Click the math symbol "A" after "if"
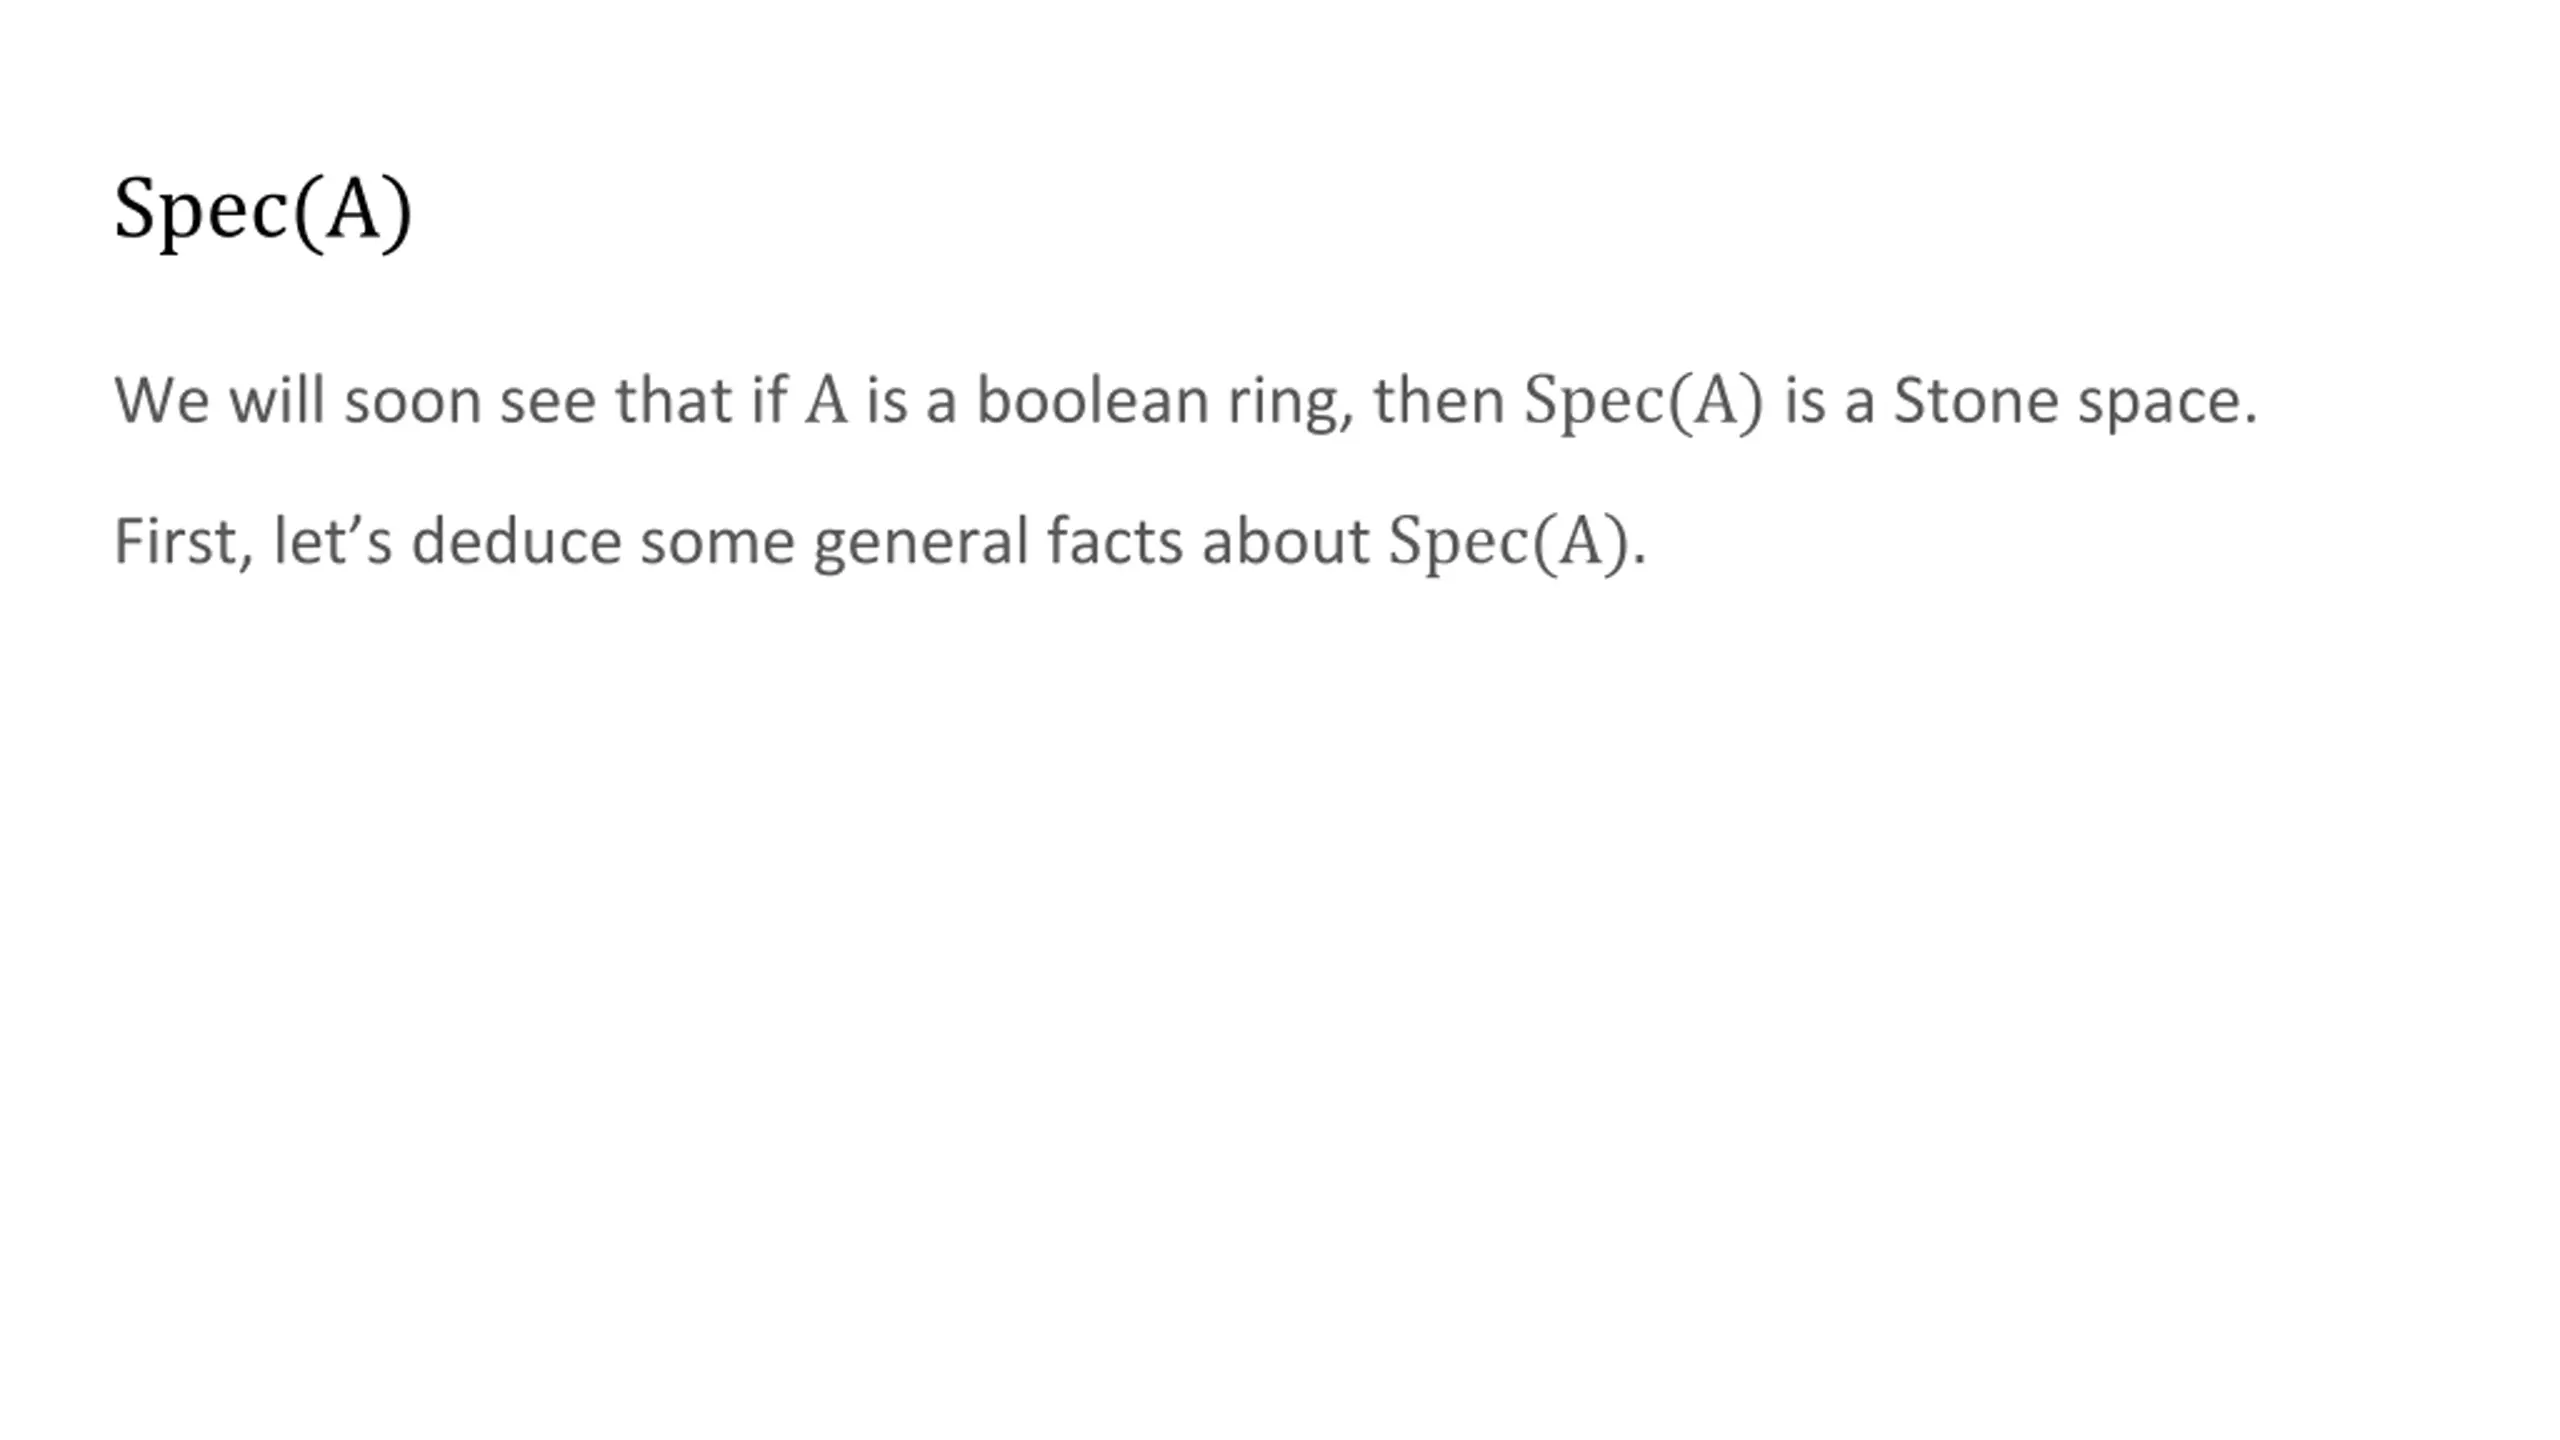Screen dimensions: 2560x1440 pos(826,401)
